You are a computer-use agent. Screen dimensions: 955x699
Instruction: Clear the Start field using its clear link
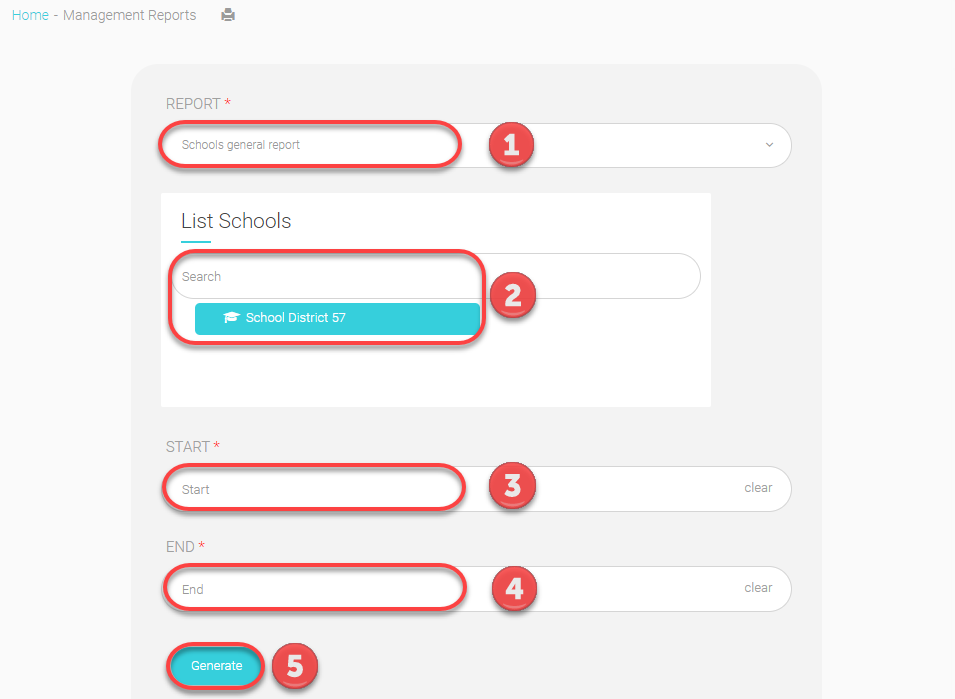click(x=758, y=488)
